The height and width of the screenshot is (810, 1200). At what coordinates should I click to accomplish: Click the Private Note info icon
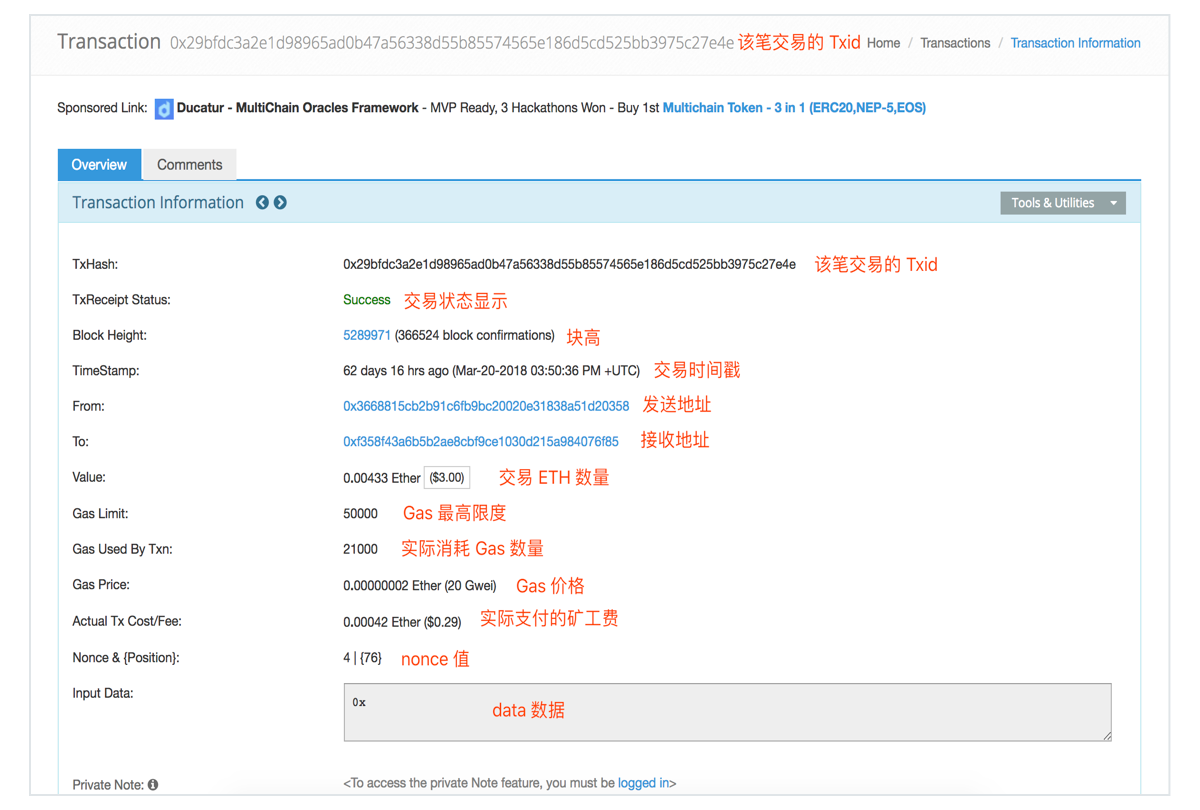(152, 785)
